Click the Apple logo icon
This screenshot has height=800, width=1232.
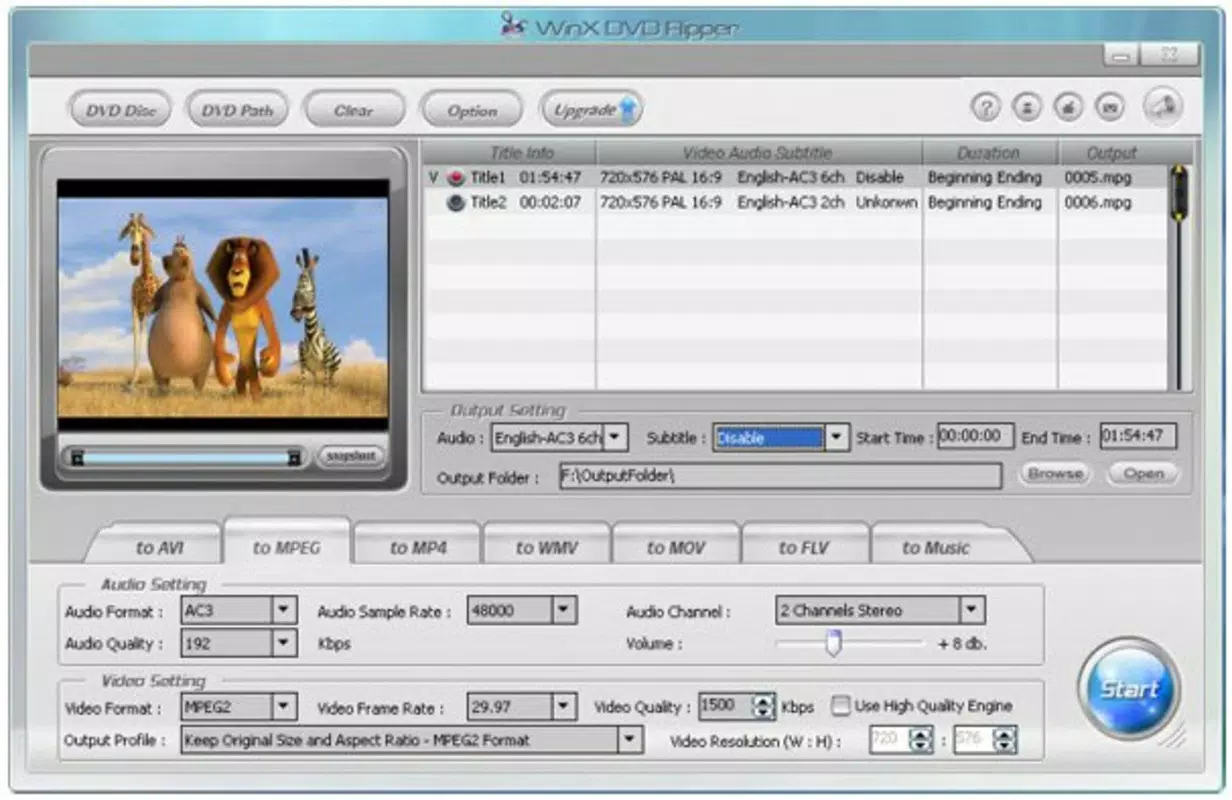click(1067, 107)
